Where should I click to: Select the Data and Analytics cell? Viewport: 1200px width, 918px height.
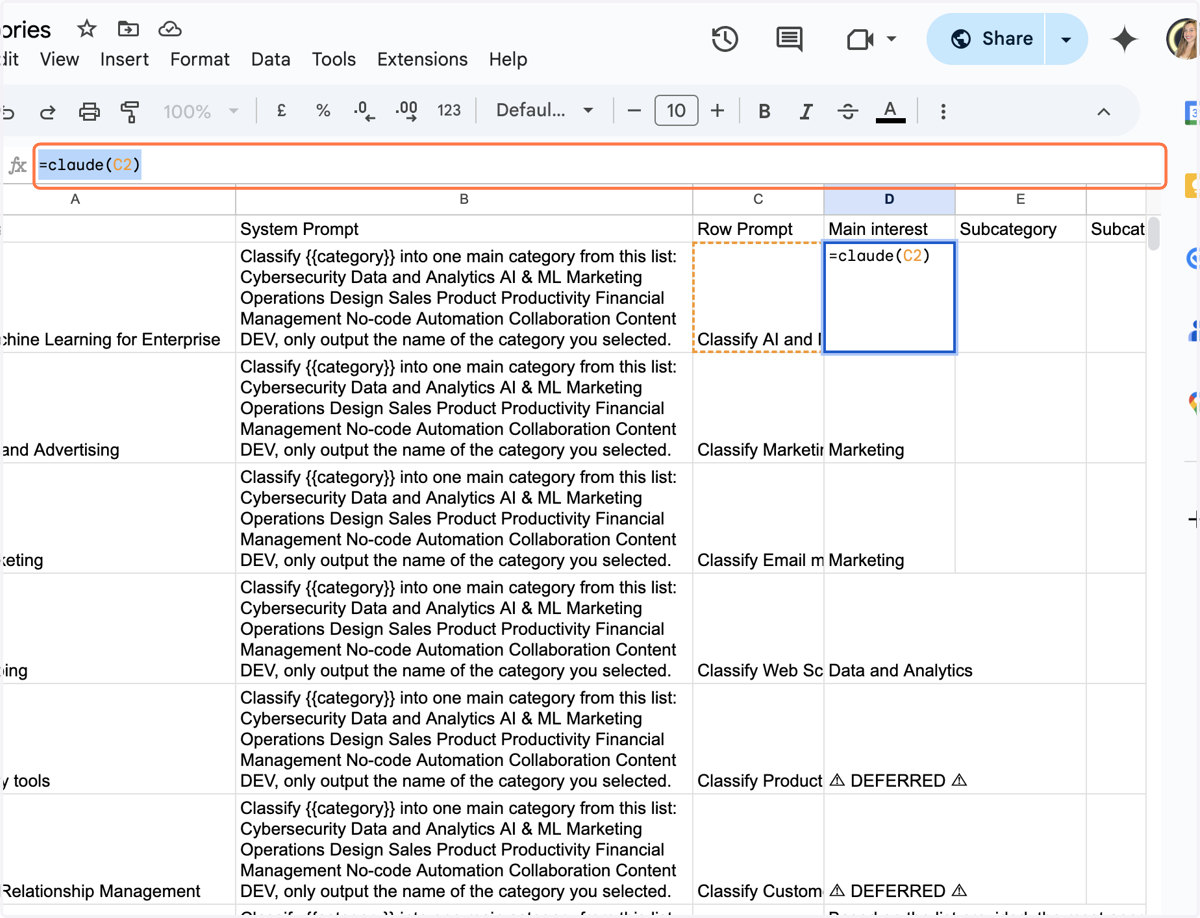(889, 629)
